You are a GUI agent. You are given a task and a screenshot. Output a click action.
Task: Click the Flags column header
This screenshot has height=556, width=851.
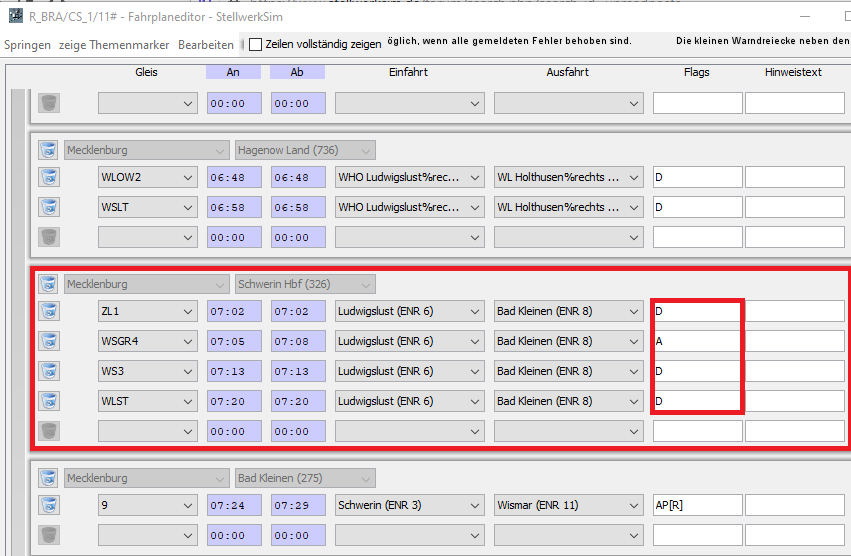[696, 72]
